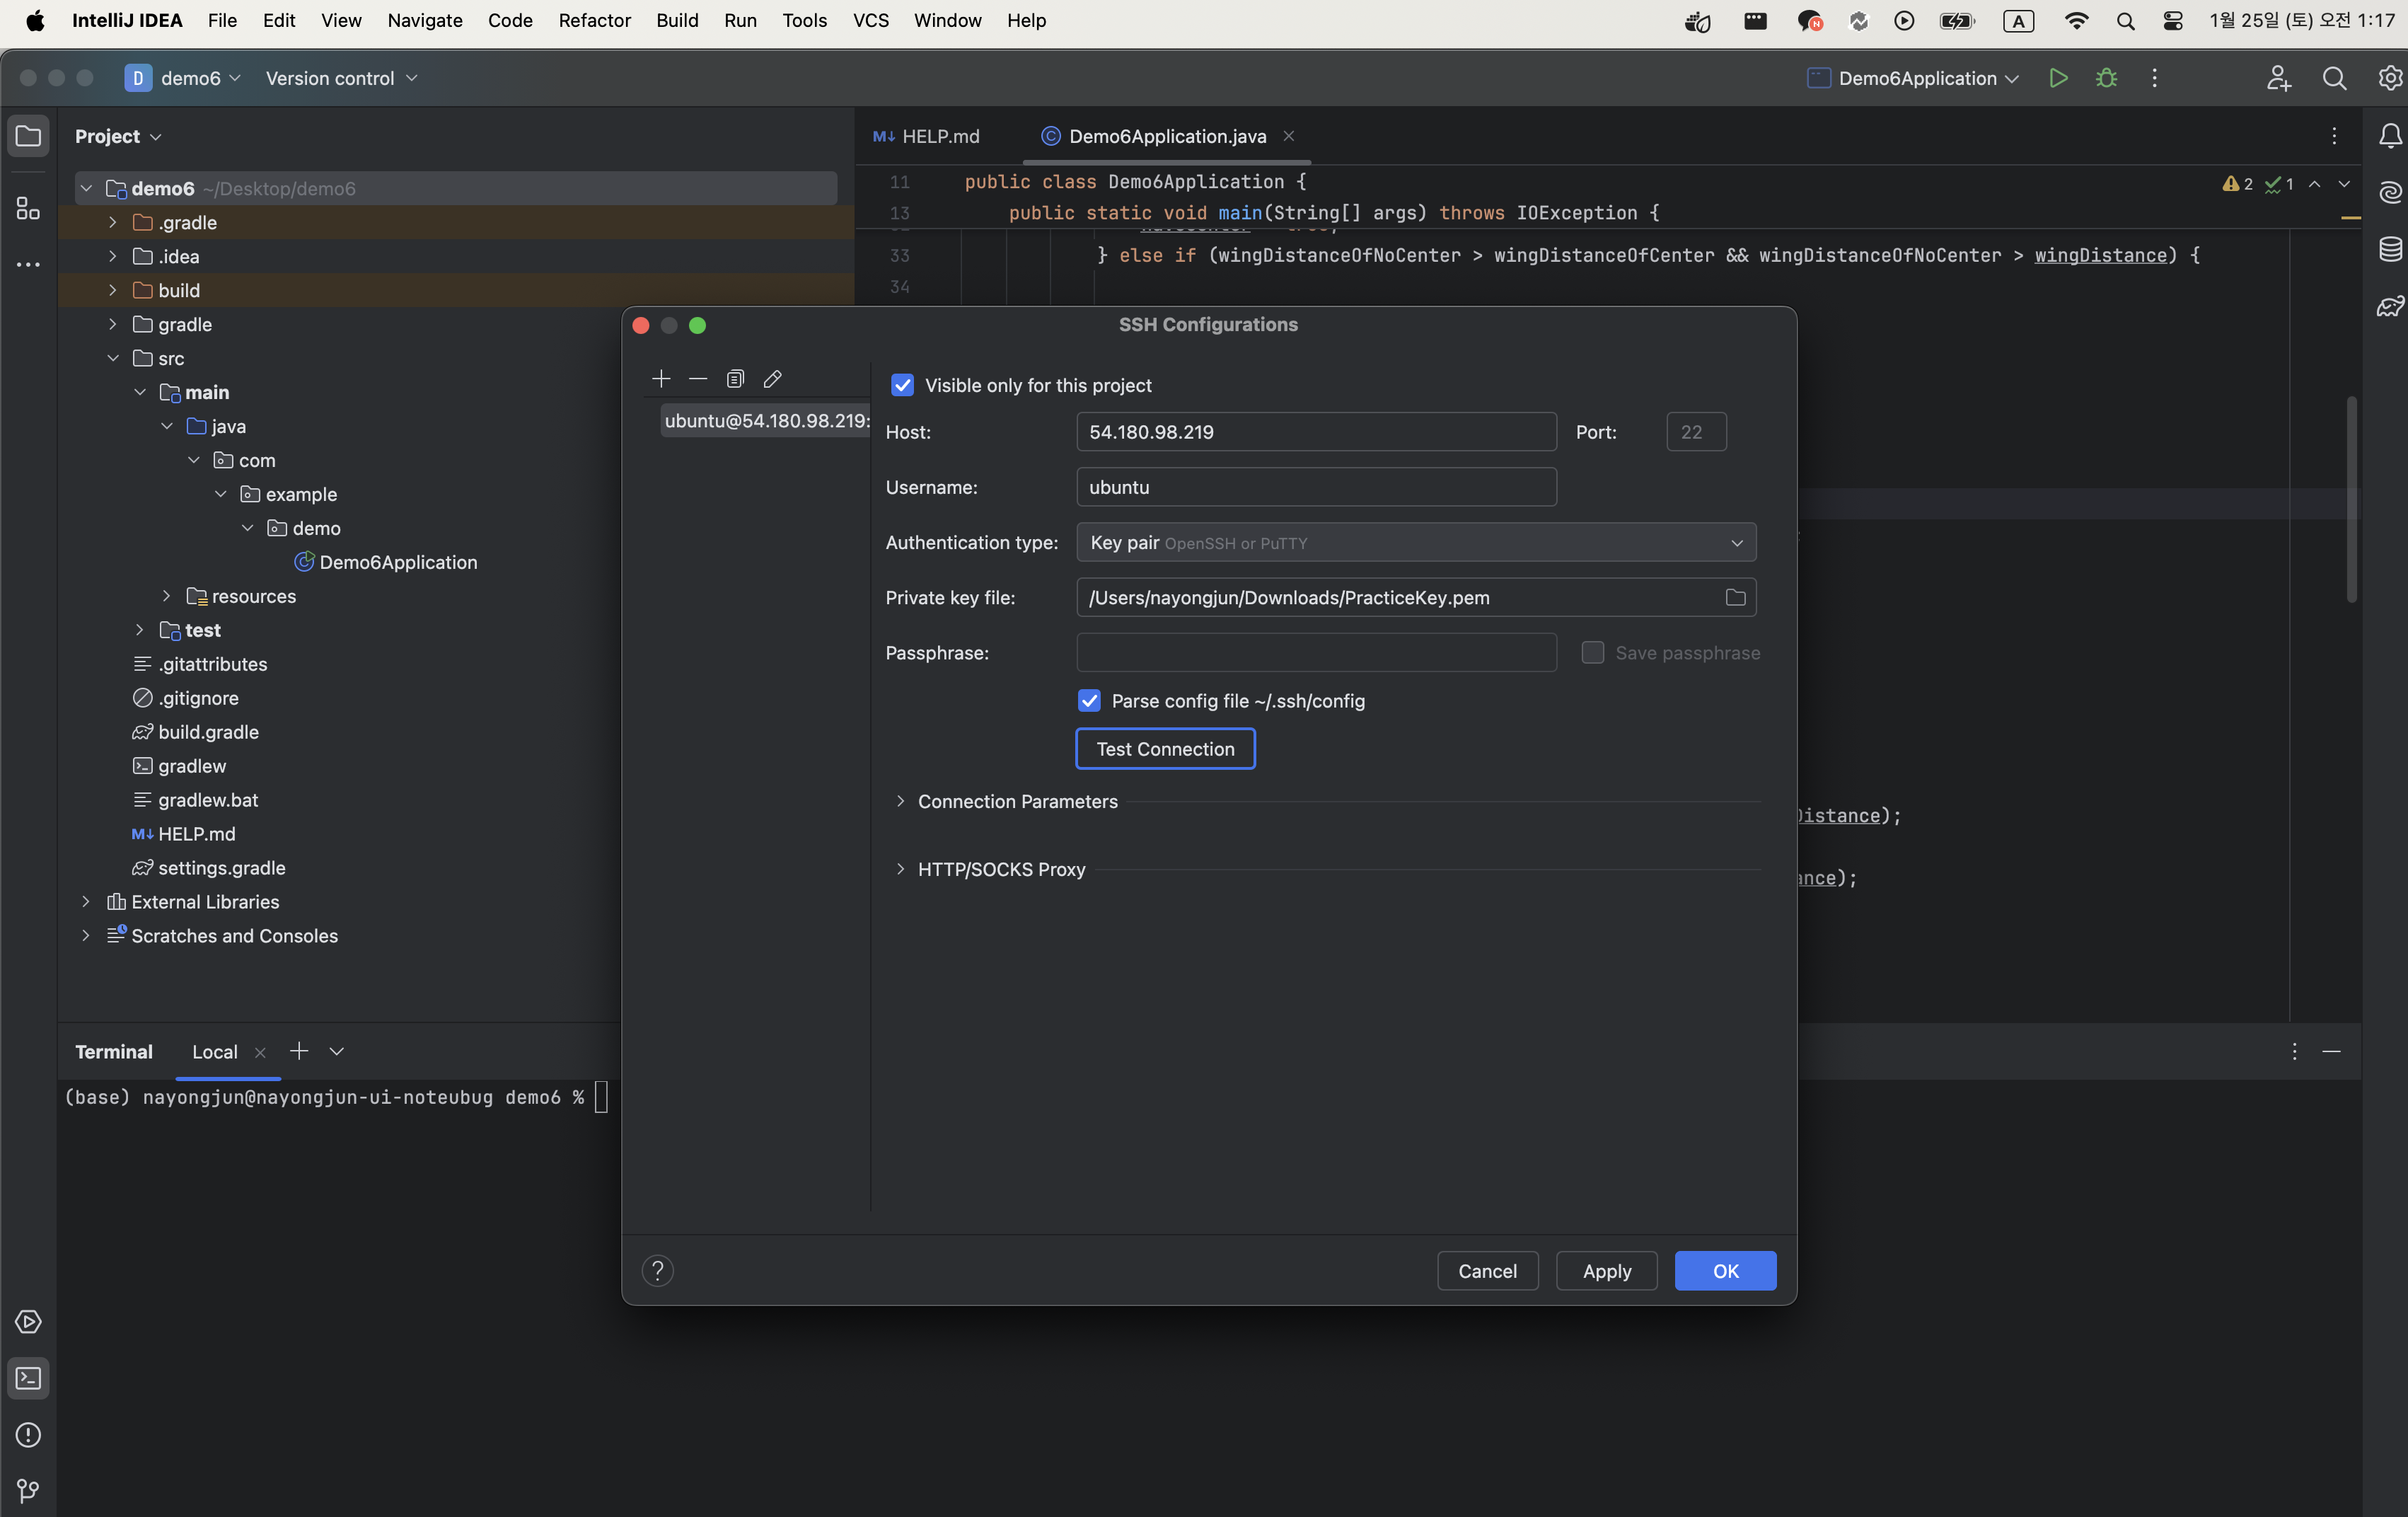Viewport: 2408px width, 1517px height.
Task: Toggle Parse config file ~/.ssh/config checkbox
Action: click(1089, 701)
